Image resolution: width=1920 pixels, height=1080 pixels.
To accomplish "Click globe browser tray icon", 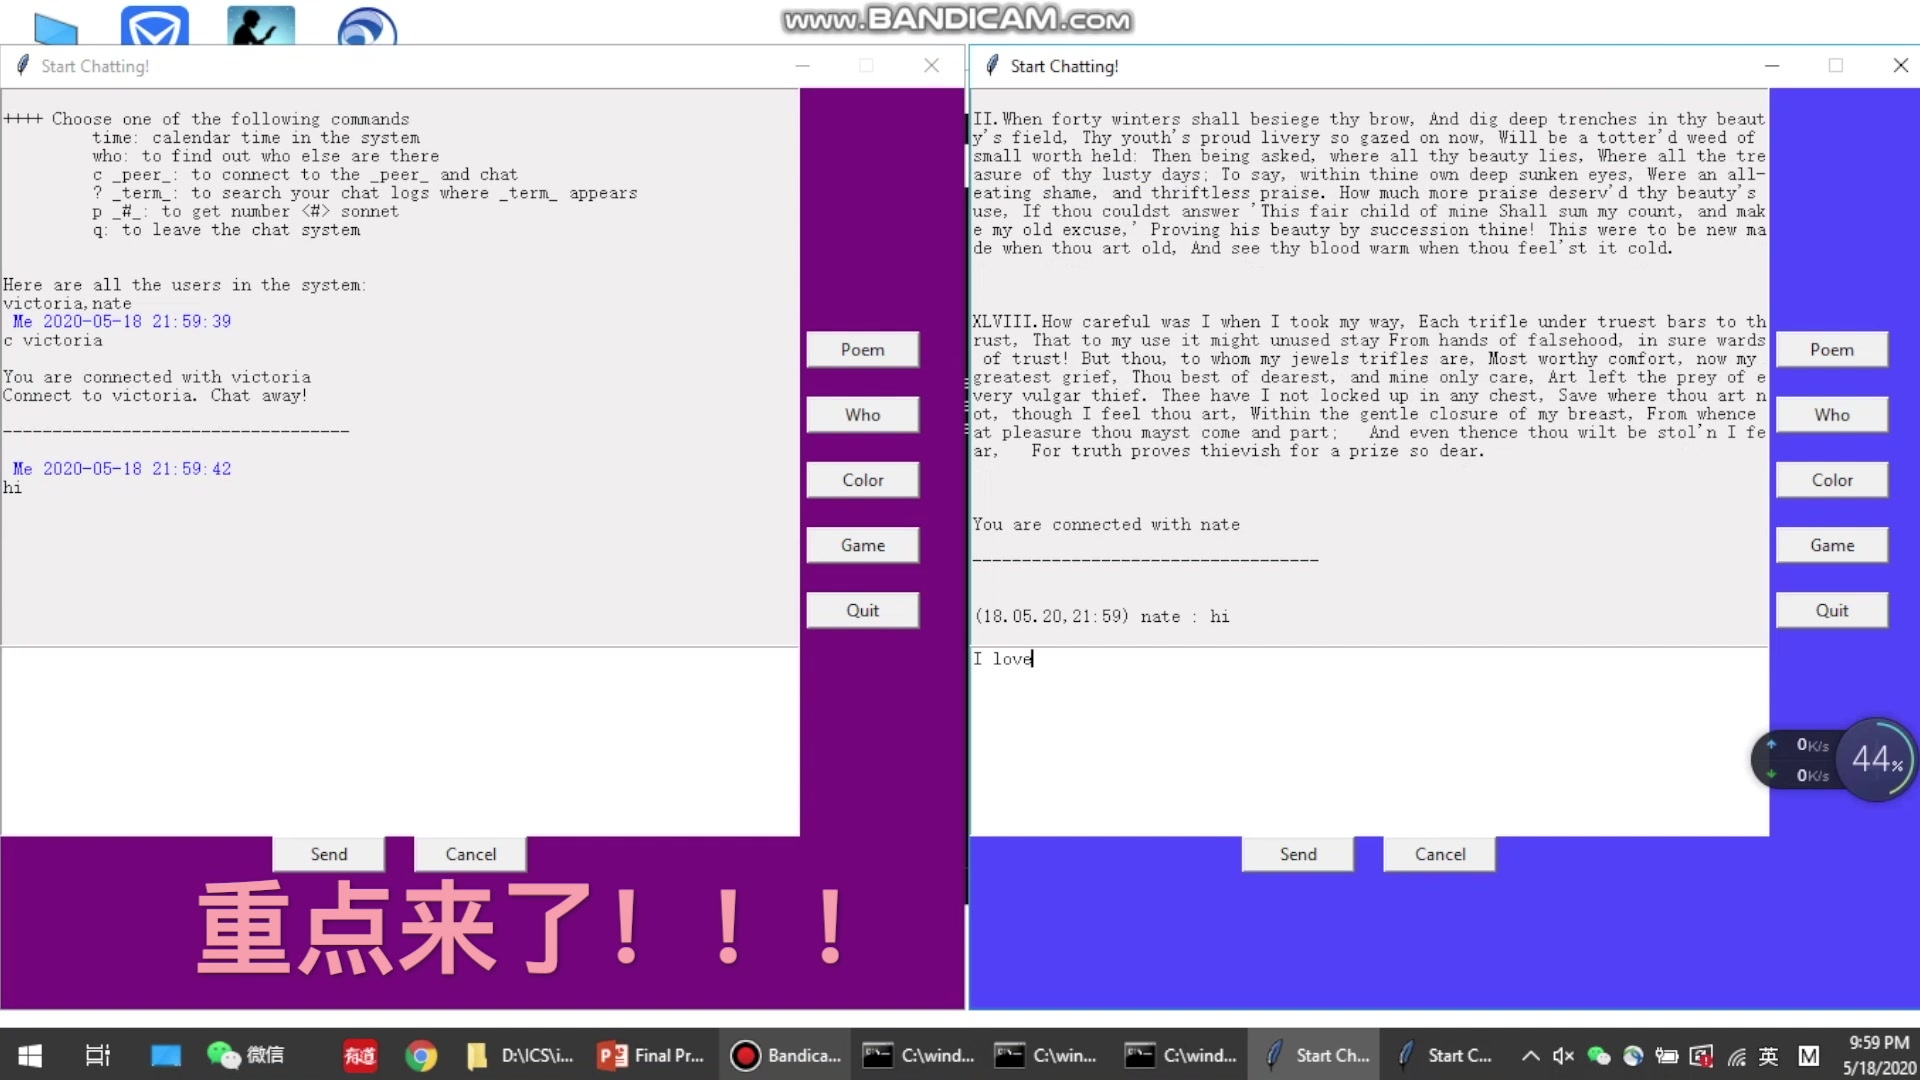I will 1632,1055.
